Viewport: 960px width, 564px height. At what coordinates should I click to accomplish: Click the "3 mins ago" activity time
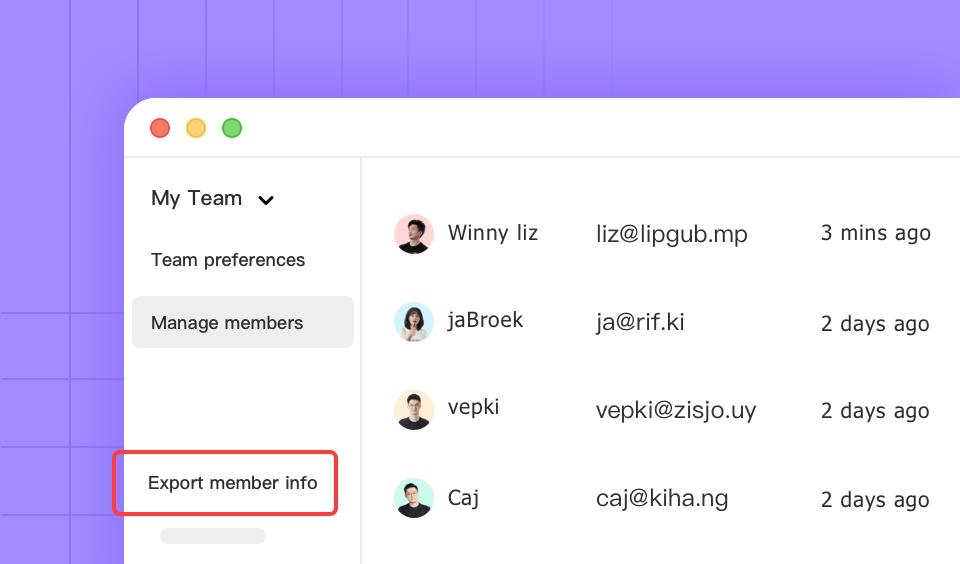(x=875, y=233)
